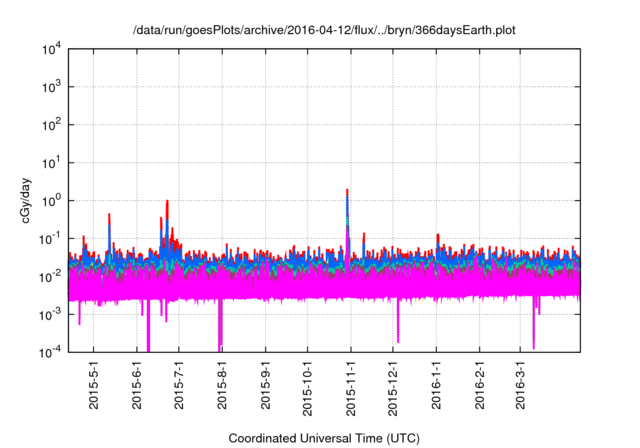Click the Coordinated Universal Time (UTC) axis label
Image resolution: width=640 pixels, height=448 pixels.
[323, 438]
